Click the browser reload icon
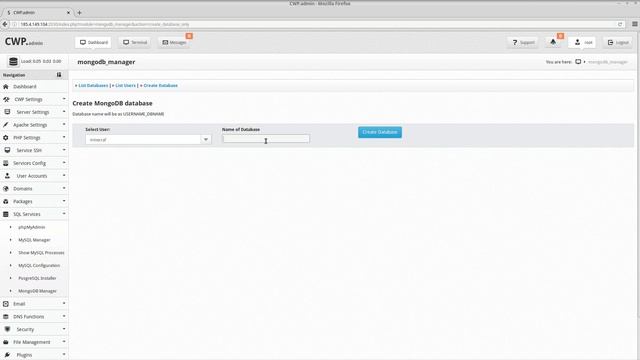The width and height of the screenshot is (640, 360). click(x=620, y=24)
